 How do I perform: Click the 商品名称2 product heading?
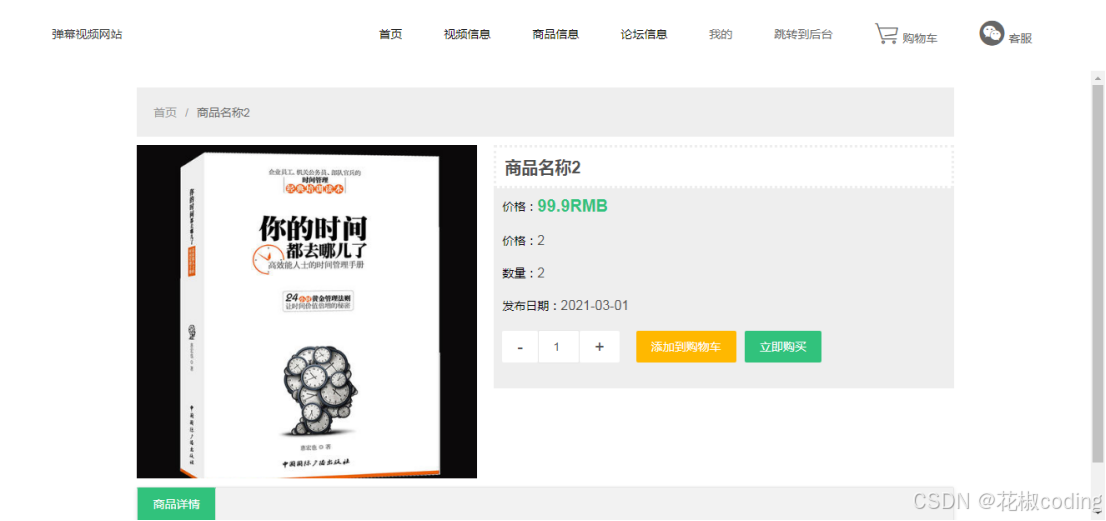[542, 168]
